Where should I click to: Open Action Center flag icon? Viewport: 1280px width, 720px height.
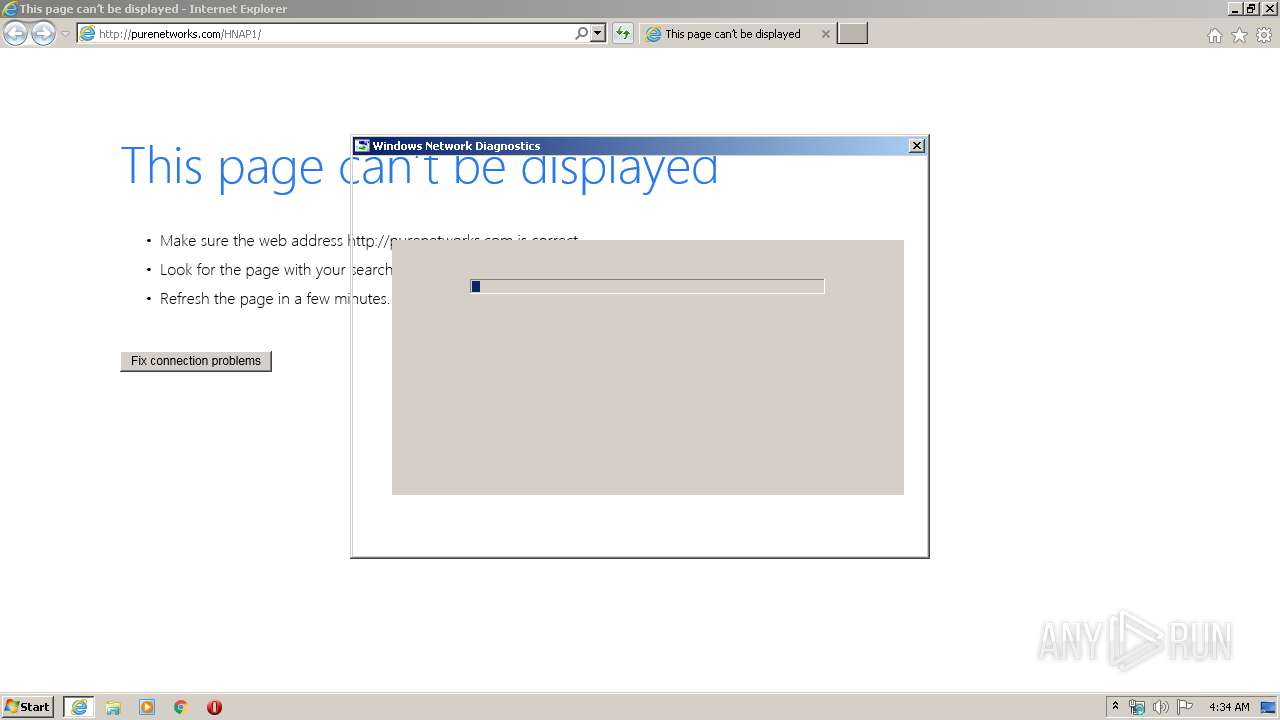pyautogui.click(x=1184, y=707)
